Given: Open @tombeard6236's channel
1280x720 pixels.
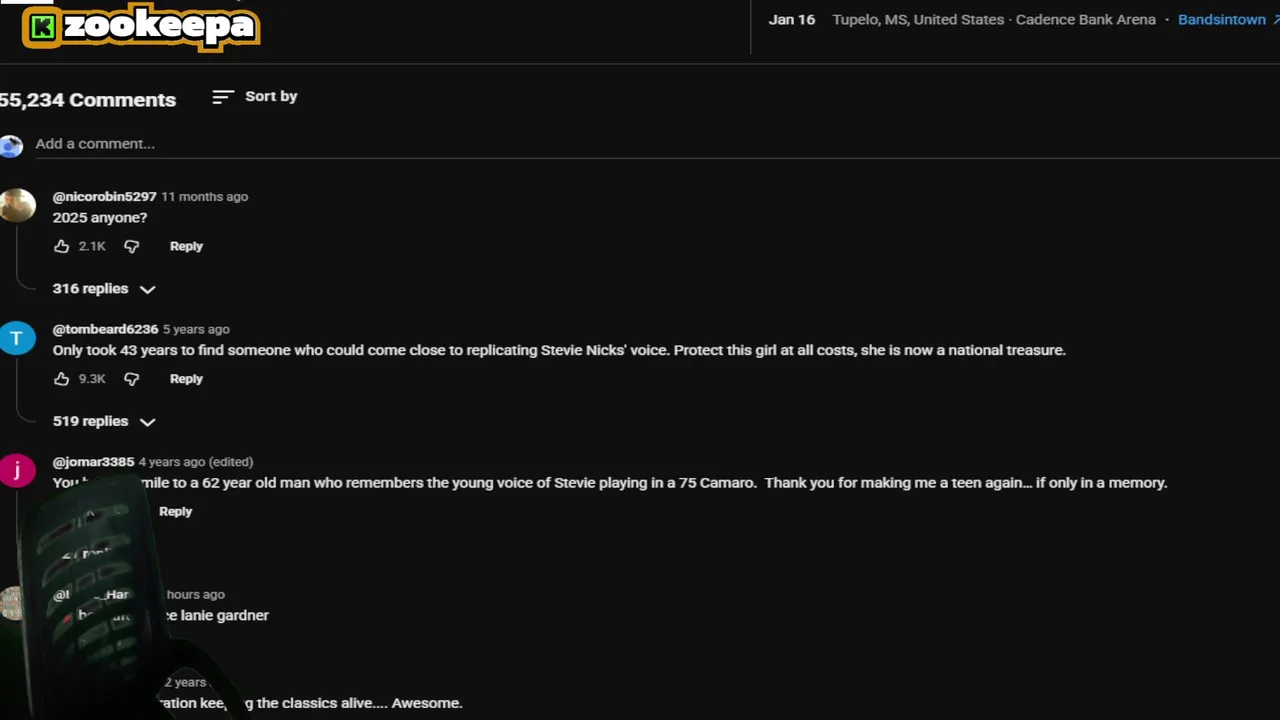Looking at the screenshot, I should 105,329.
